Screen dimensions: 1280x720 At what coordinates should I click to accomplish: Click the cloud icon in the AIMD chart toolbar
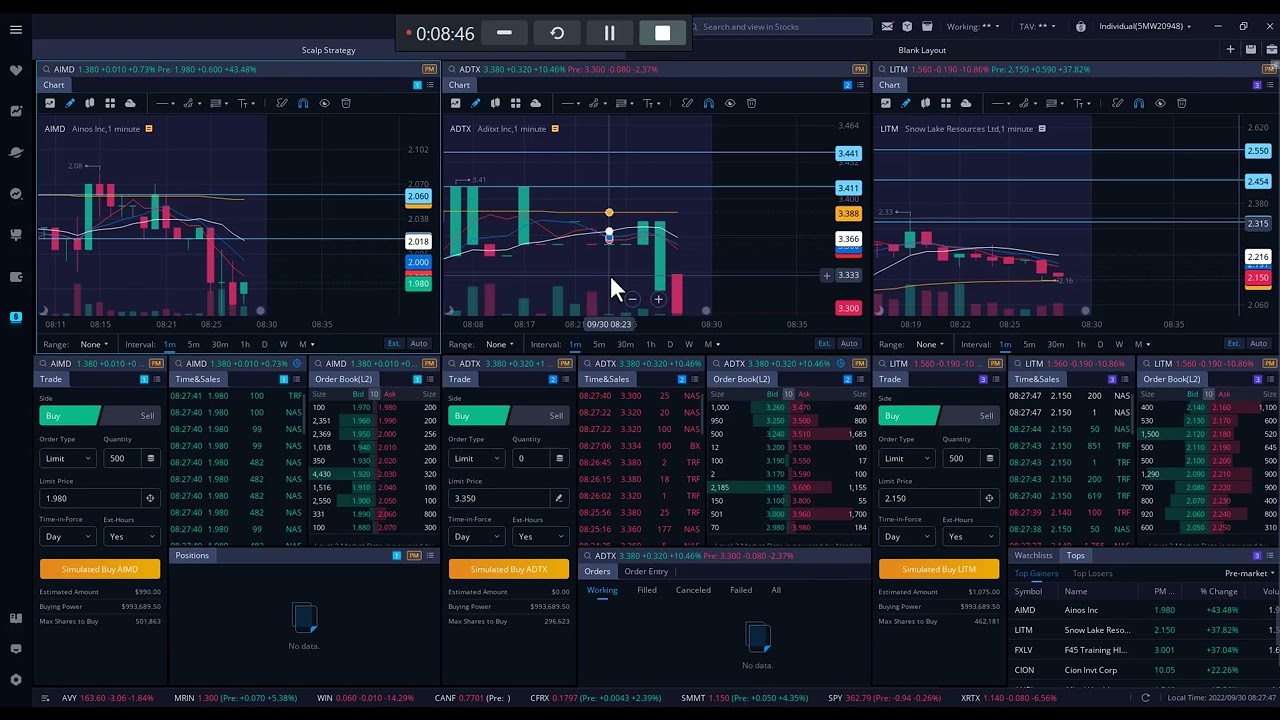pyautogui.click(x=130, y=103)
